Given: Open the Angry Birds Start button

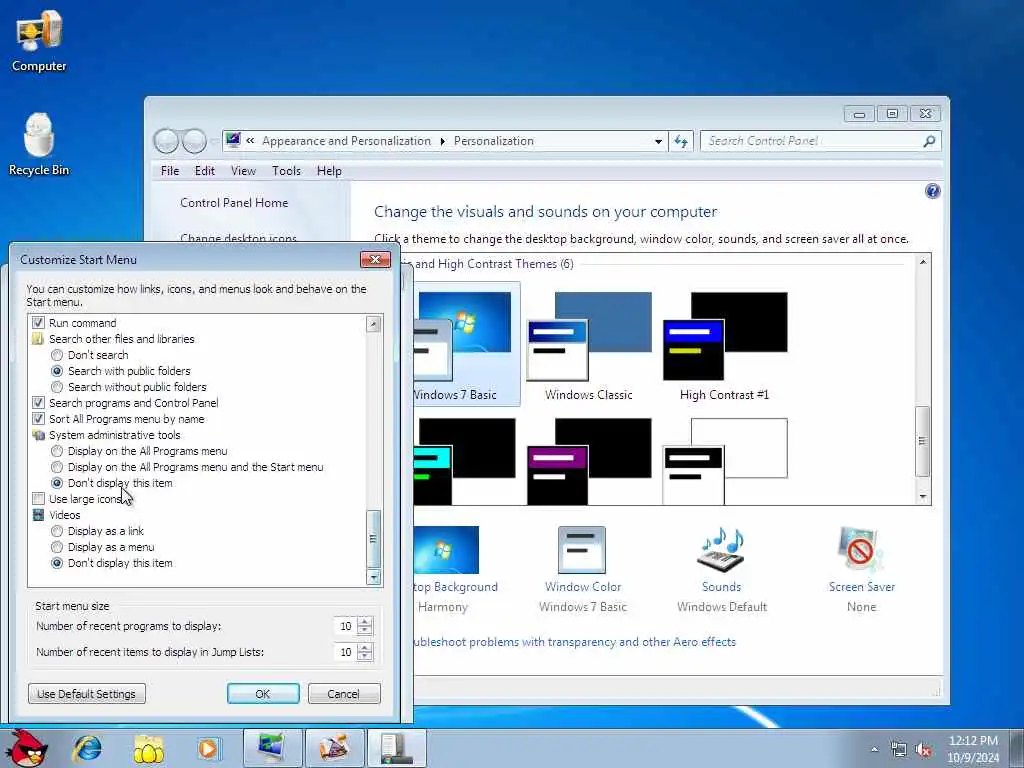Looking at the screenshot, I should point(26,748).
